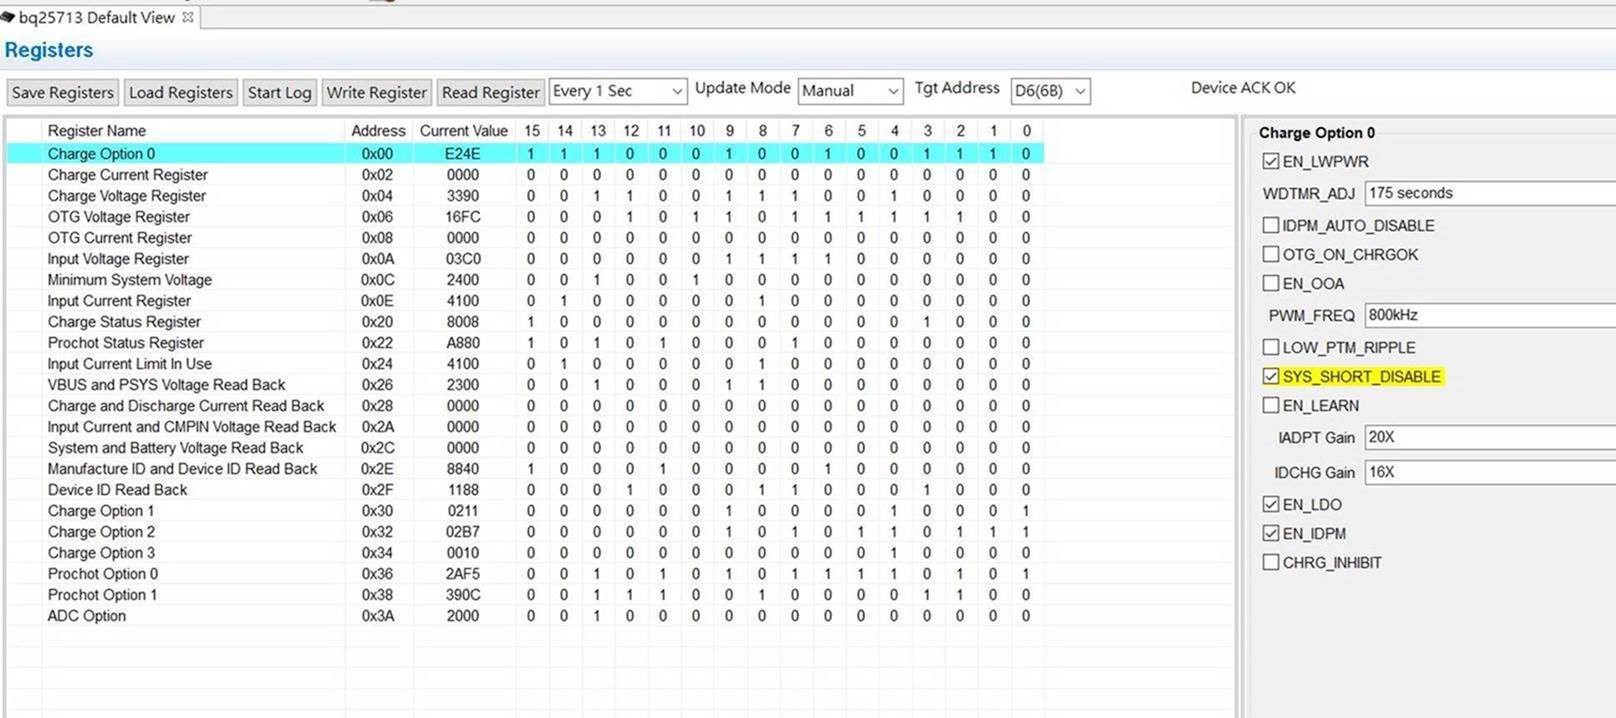Select the Input Voltage Register row
Image resolution: width=1616 pixels, height=718 pixels.
[525, 259]
